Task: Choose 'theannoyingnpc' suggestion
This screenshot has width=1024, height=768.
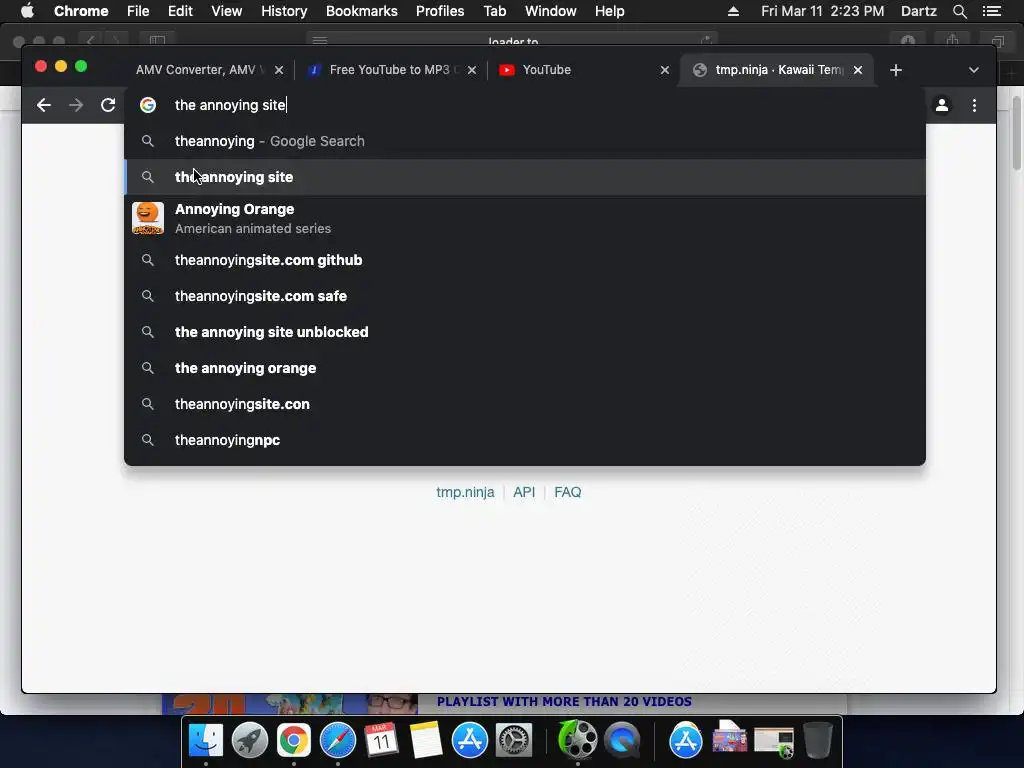Action: pyautogui.click(x=525, y=440)
